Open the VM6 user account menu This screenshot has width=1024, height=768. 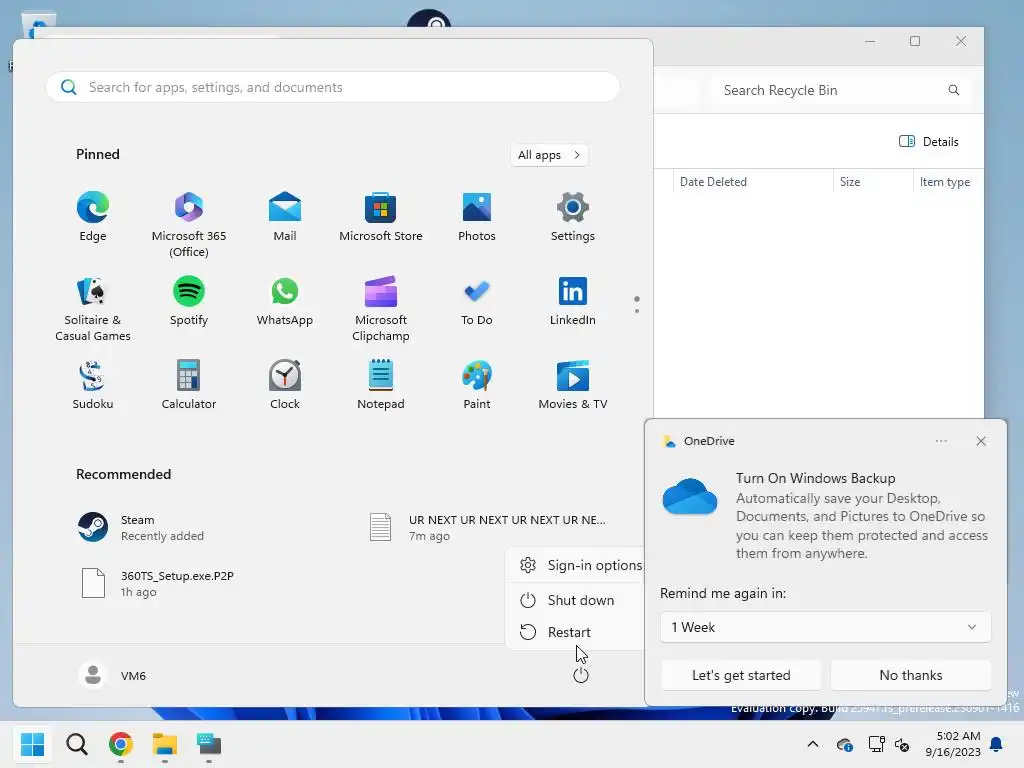pos(112,675)
